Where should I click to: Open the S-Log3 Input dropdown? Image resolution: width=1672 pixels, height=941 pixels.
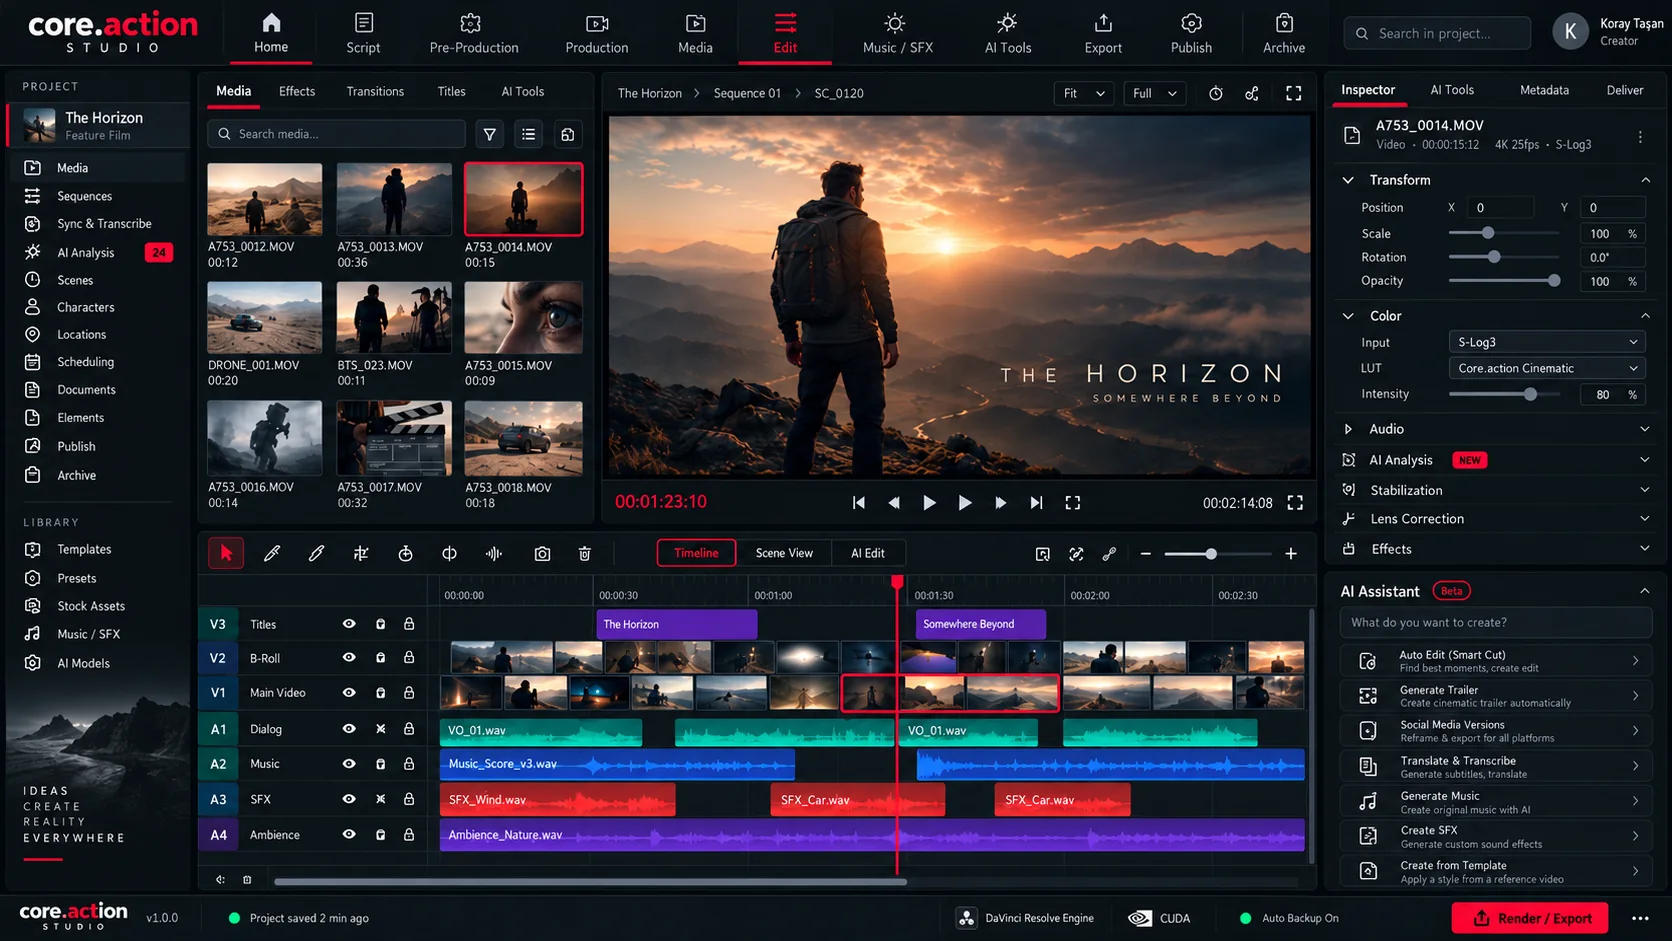pos(1546,342)
